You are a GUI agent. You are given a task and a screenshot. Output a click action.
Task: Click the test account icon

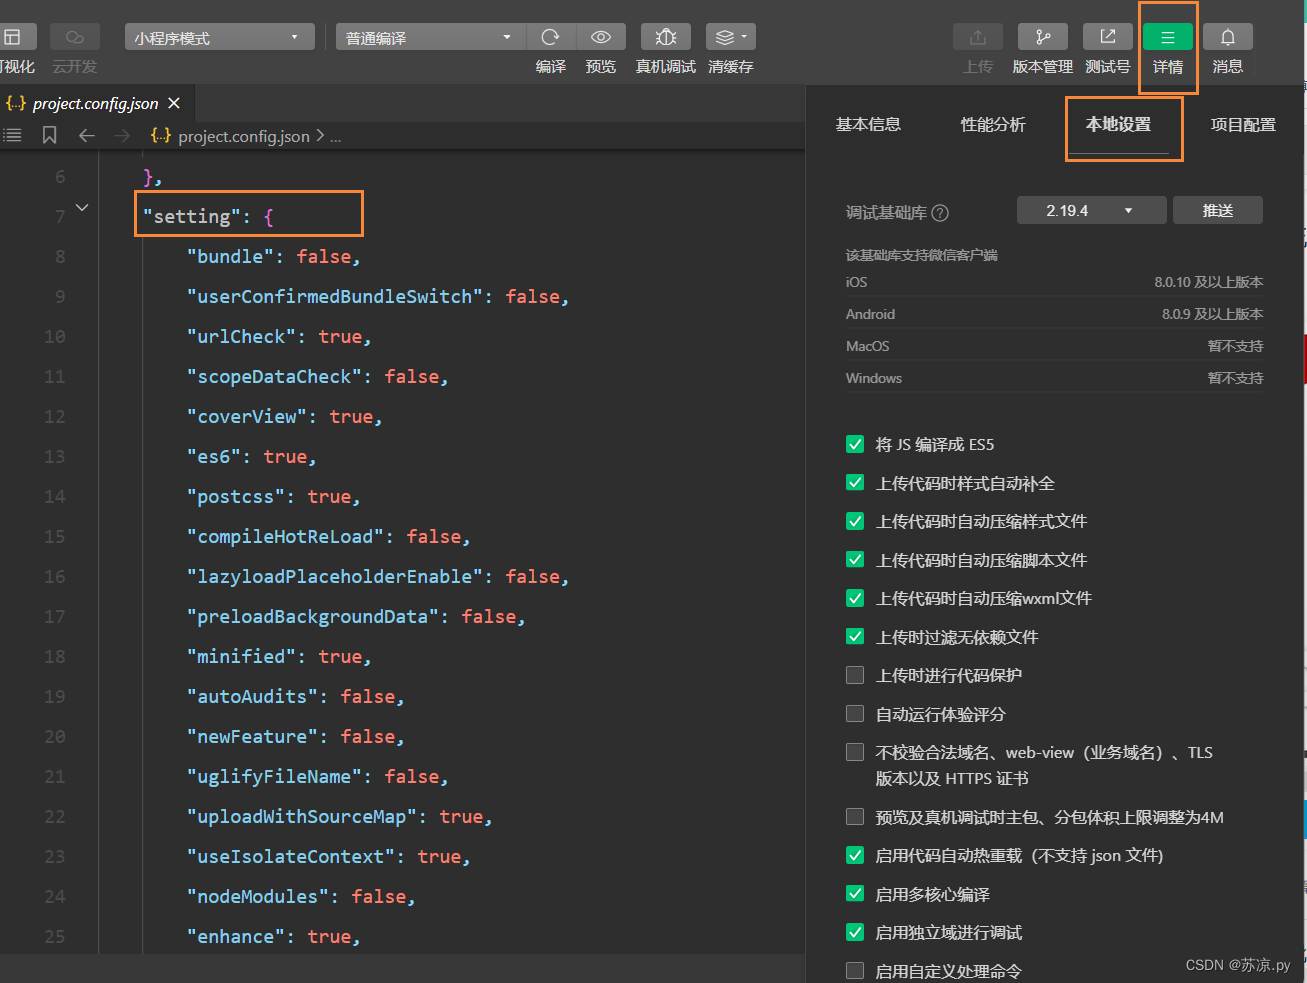[1108, 37]
